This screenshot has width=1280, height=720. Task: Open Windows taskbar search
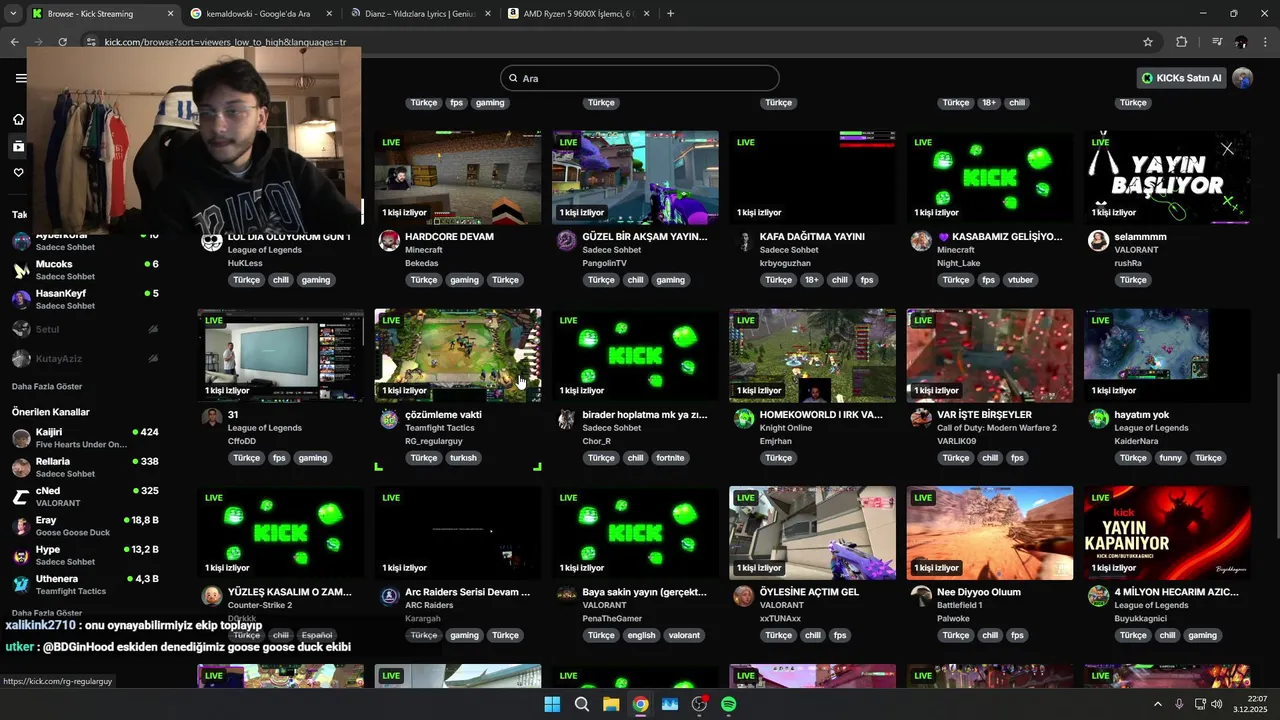(581, 704)
